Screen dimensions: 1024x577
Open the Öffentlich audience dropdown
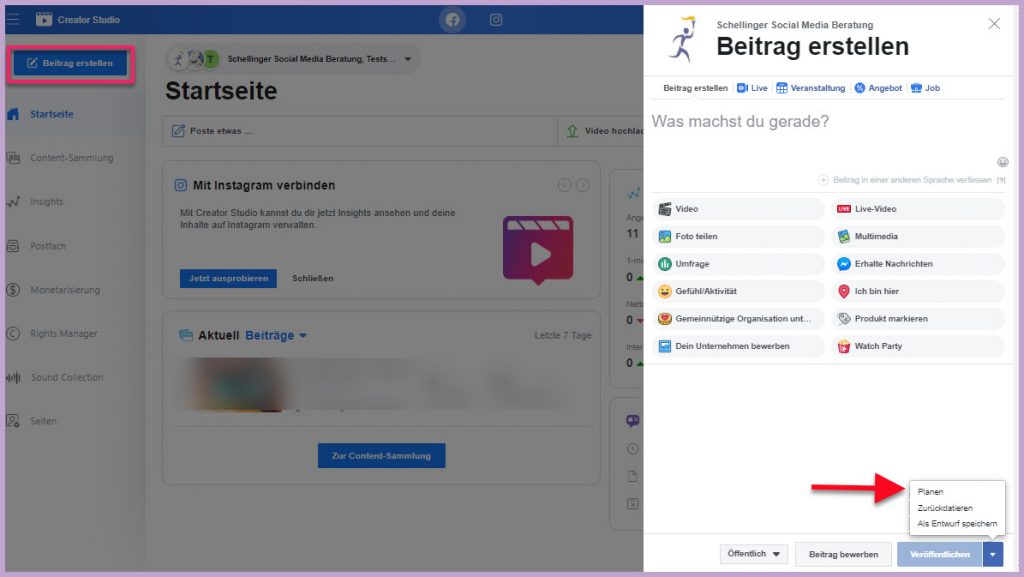(x=754, y=554)
